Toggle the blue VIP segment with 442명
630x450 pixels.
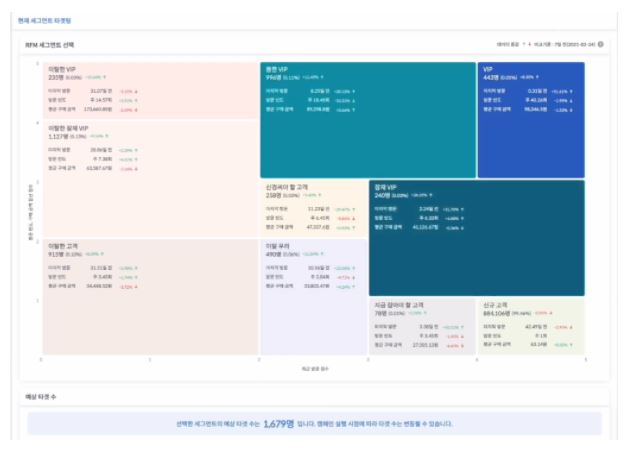(531, 120)
